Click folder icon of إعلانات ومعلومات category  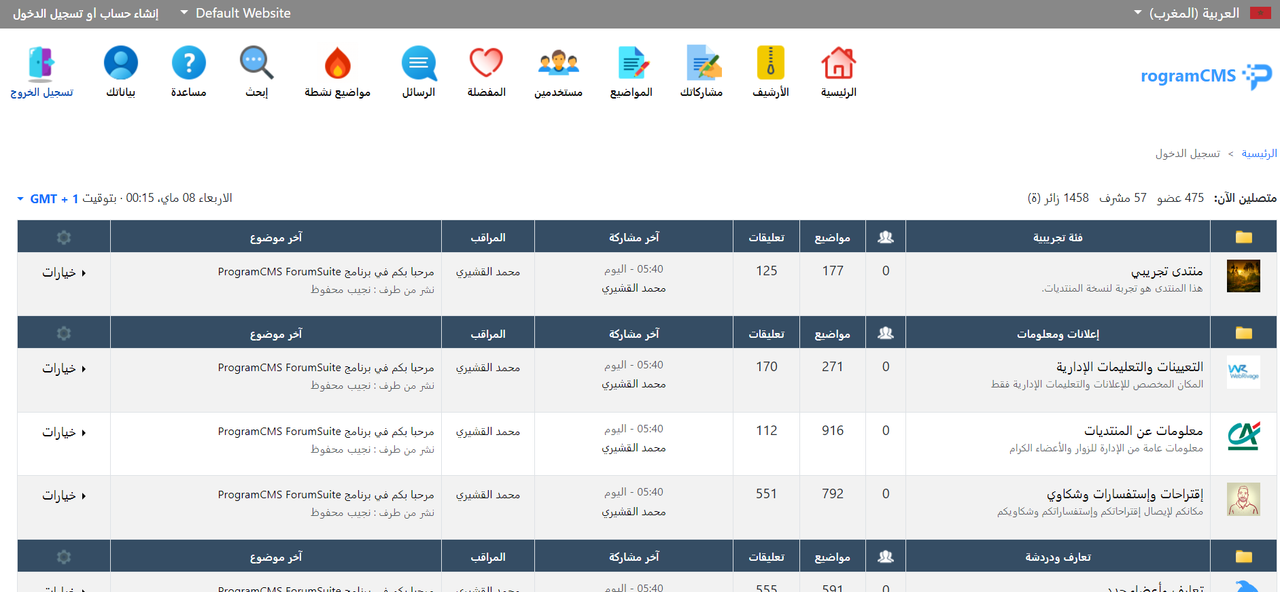1244,333
